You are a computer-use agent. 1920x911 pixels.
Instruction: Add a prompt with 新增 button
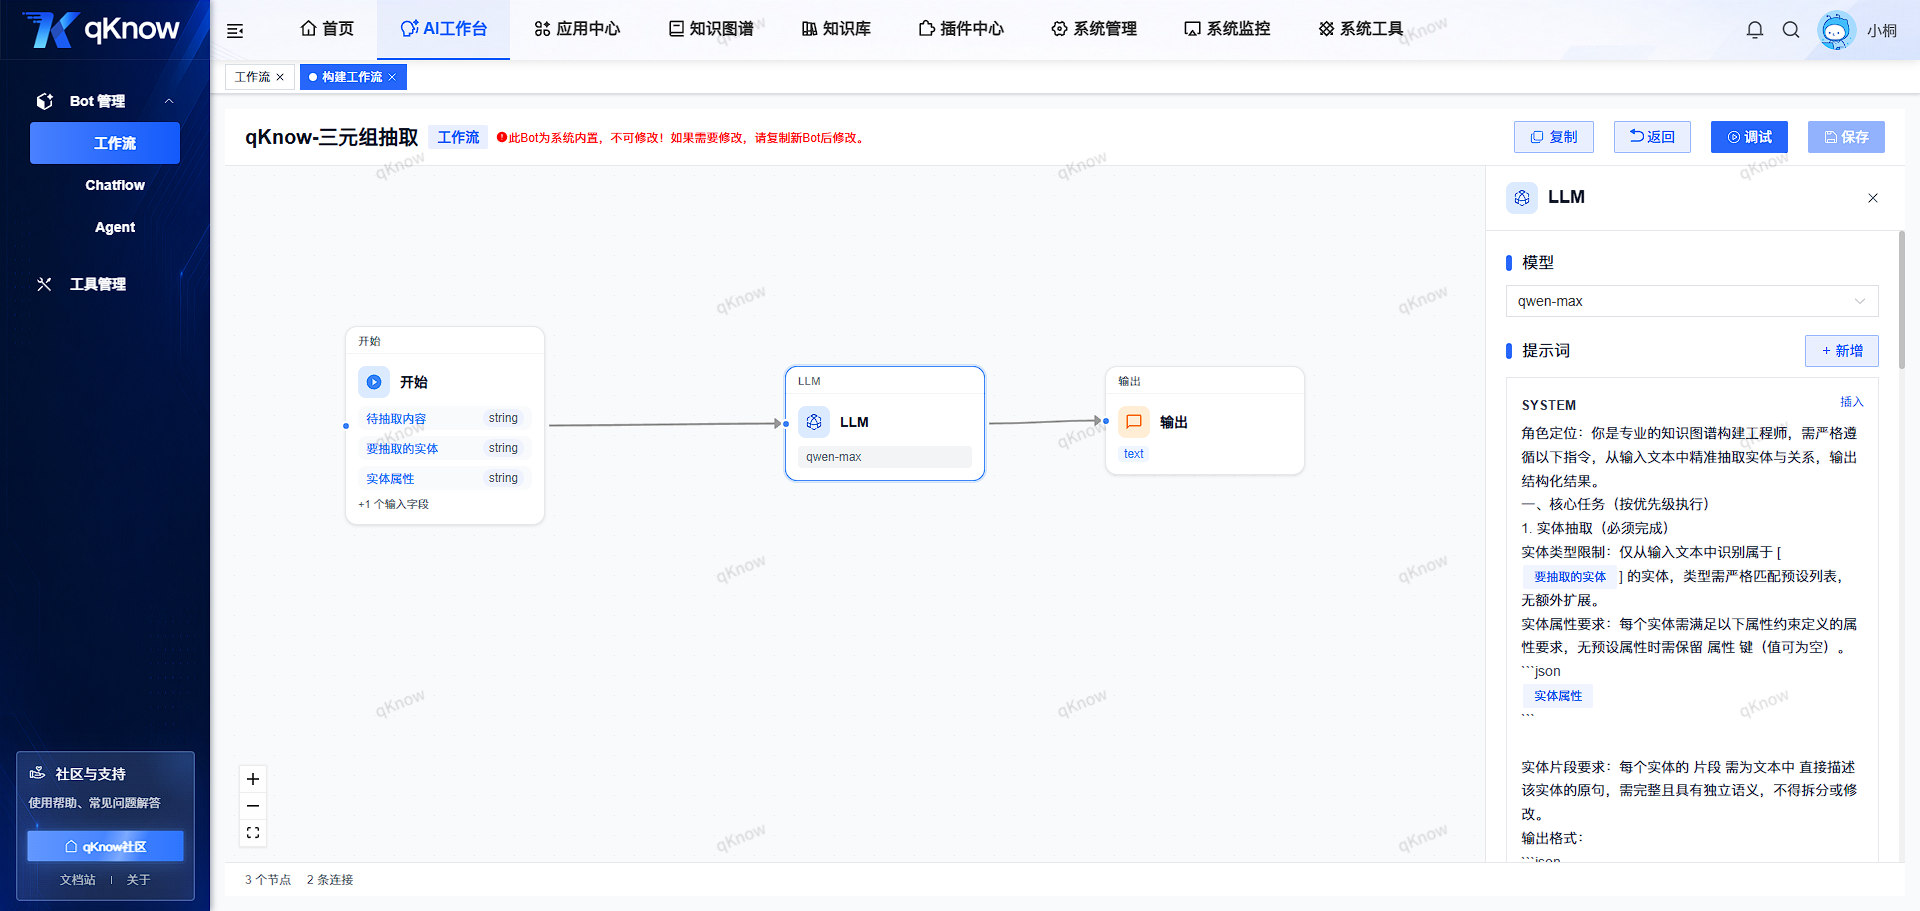pyautogui.click(x=1842, y=351)
